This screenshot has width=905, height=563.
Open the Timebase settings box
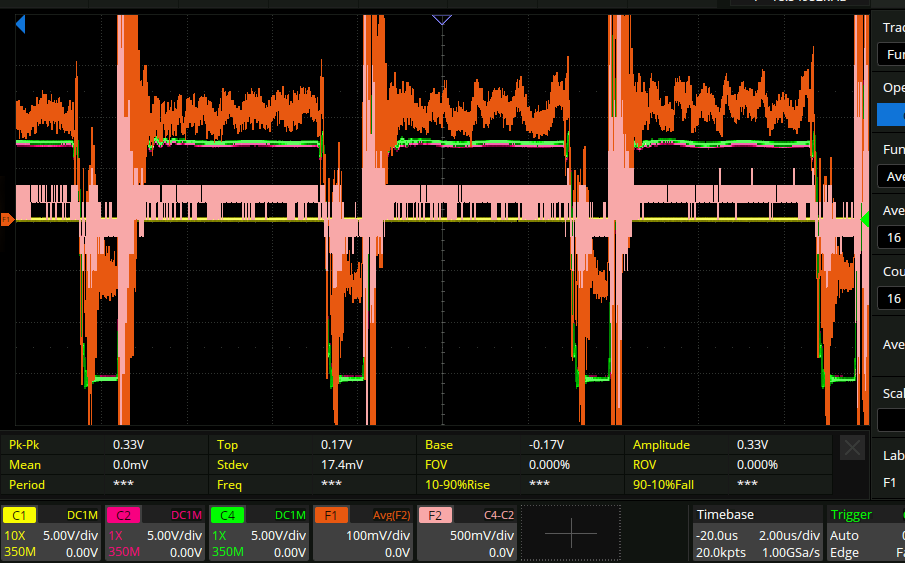coord(756,533)
